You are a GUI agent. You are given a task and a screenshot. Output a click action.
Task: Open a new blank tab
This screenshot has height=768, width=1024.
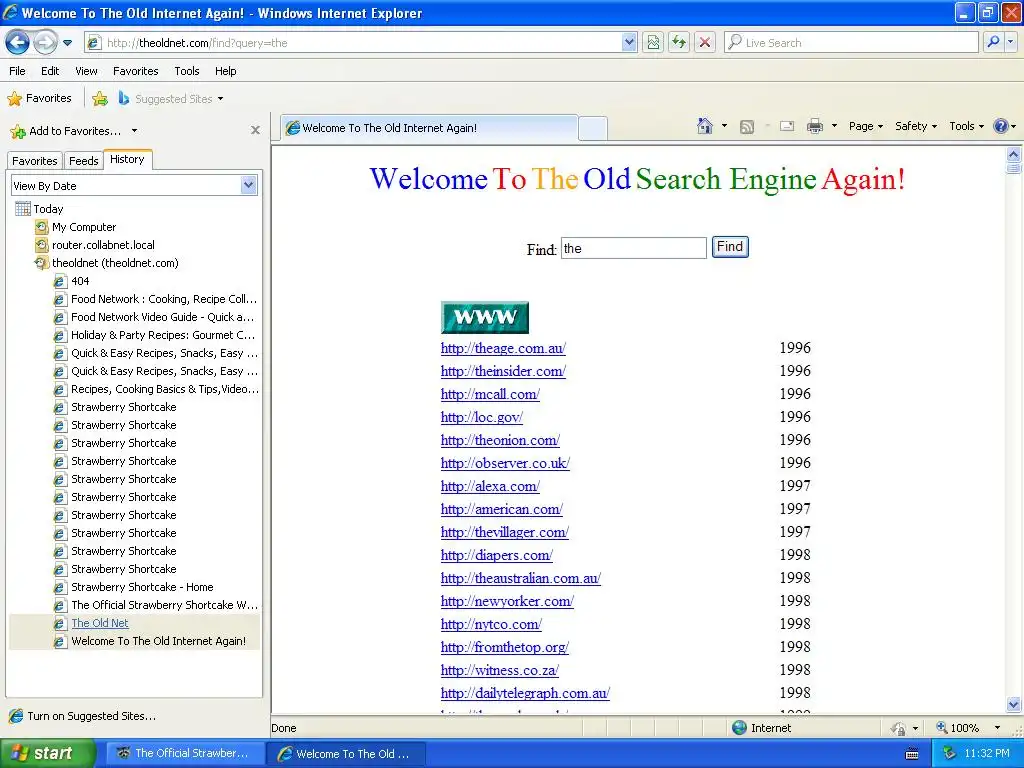(593, 129)
